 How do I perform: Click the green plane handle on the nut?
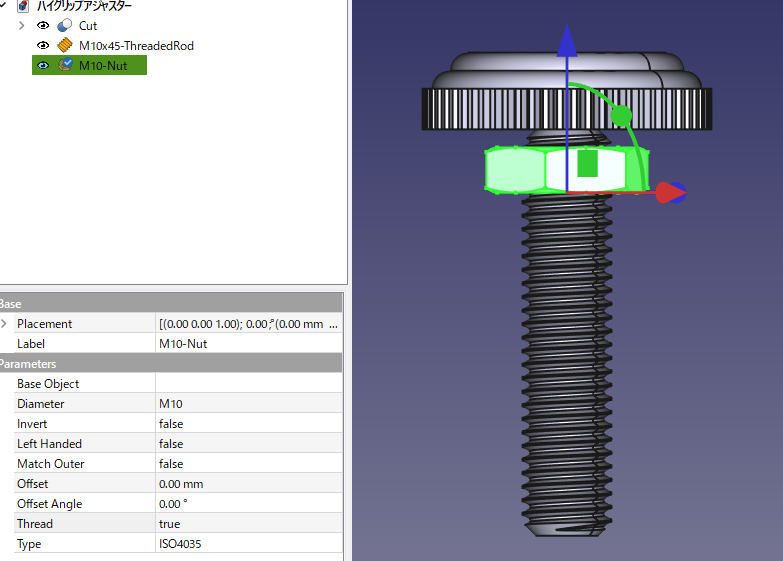click(x=588, y=163)
